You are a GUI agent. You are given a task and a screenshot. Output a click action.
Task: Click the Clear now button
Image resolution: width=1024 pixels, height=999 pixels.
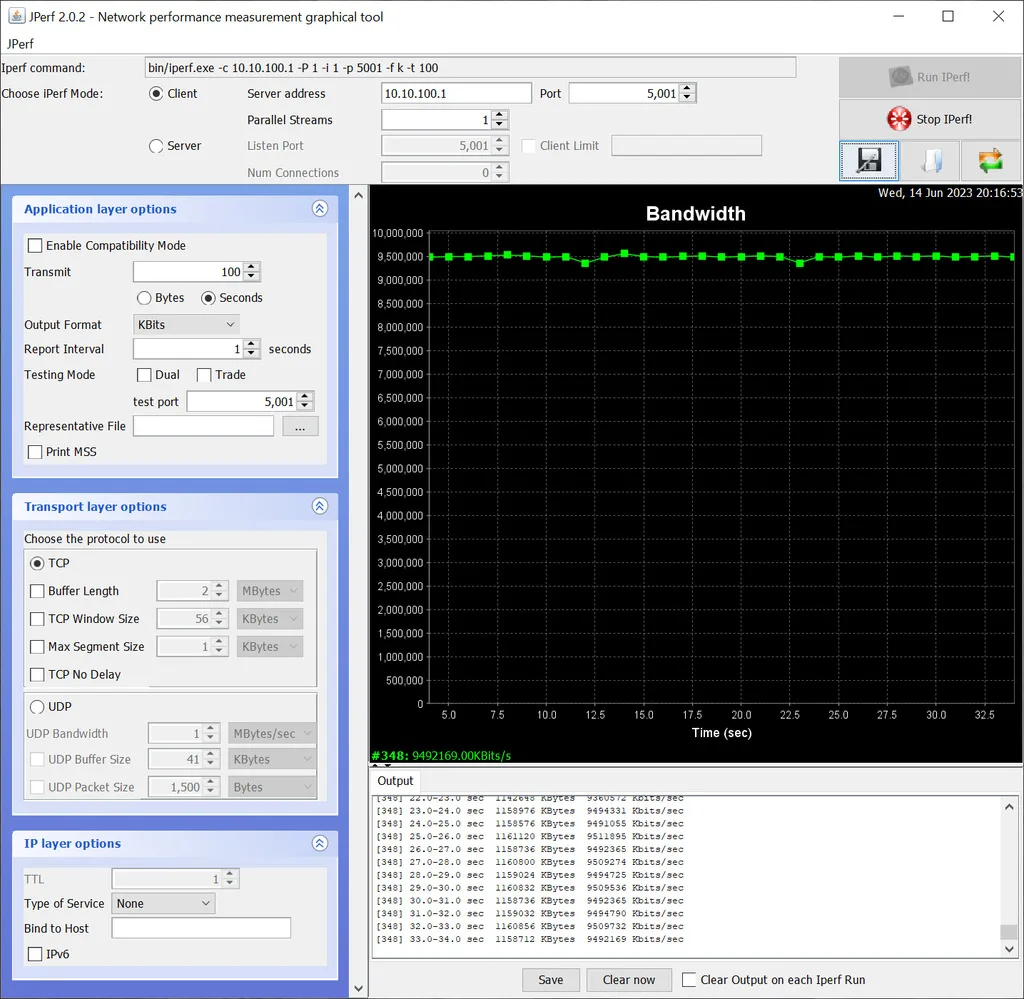pos(629,980)
